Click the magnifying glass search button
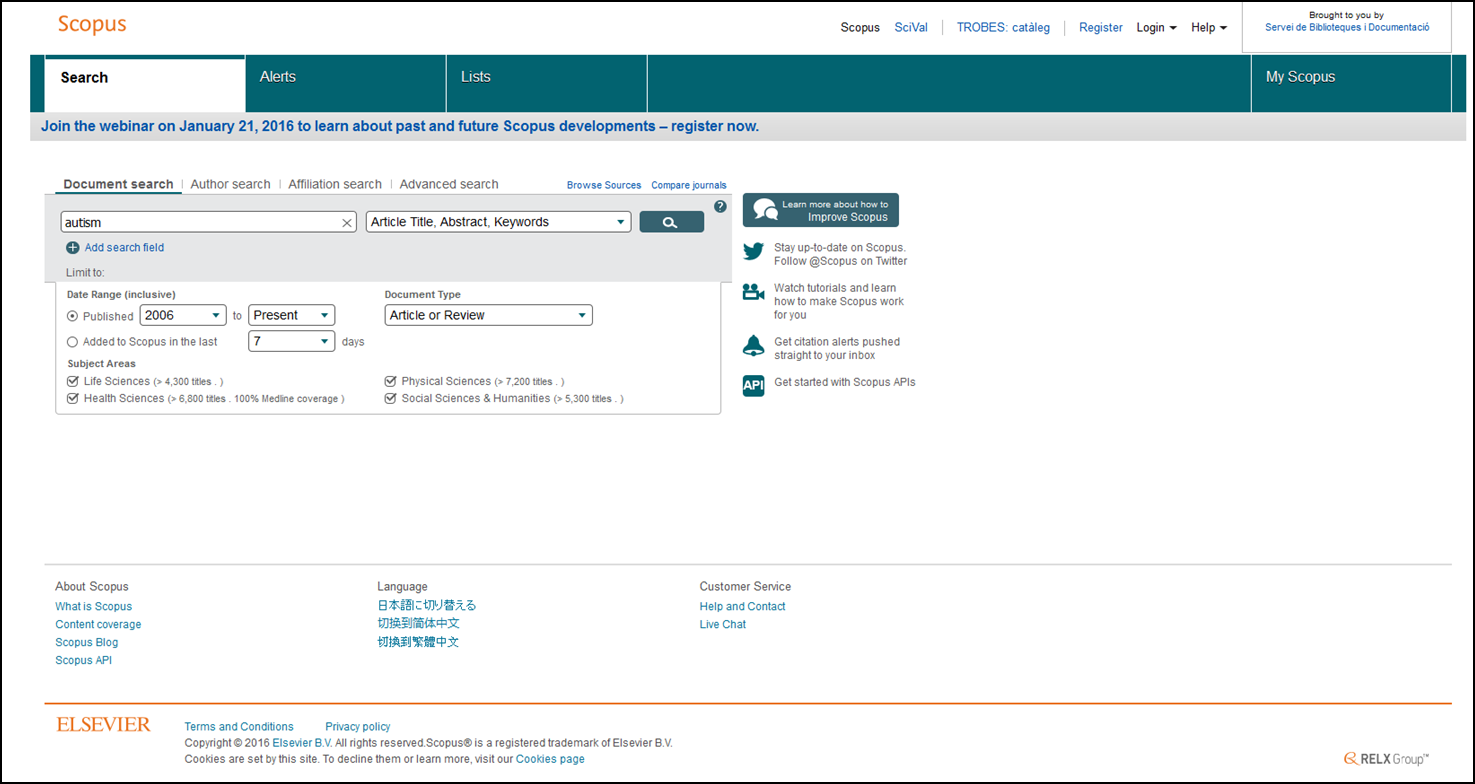 [671, 222]
